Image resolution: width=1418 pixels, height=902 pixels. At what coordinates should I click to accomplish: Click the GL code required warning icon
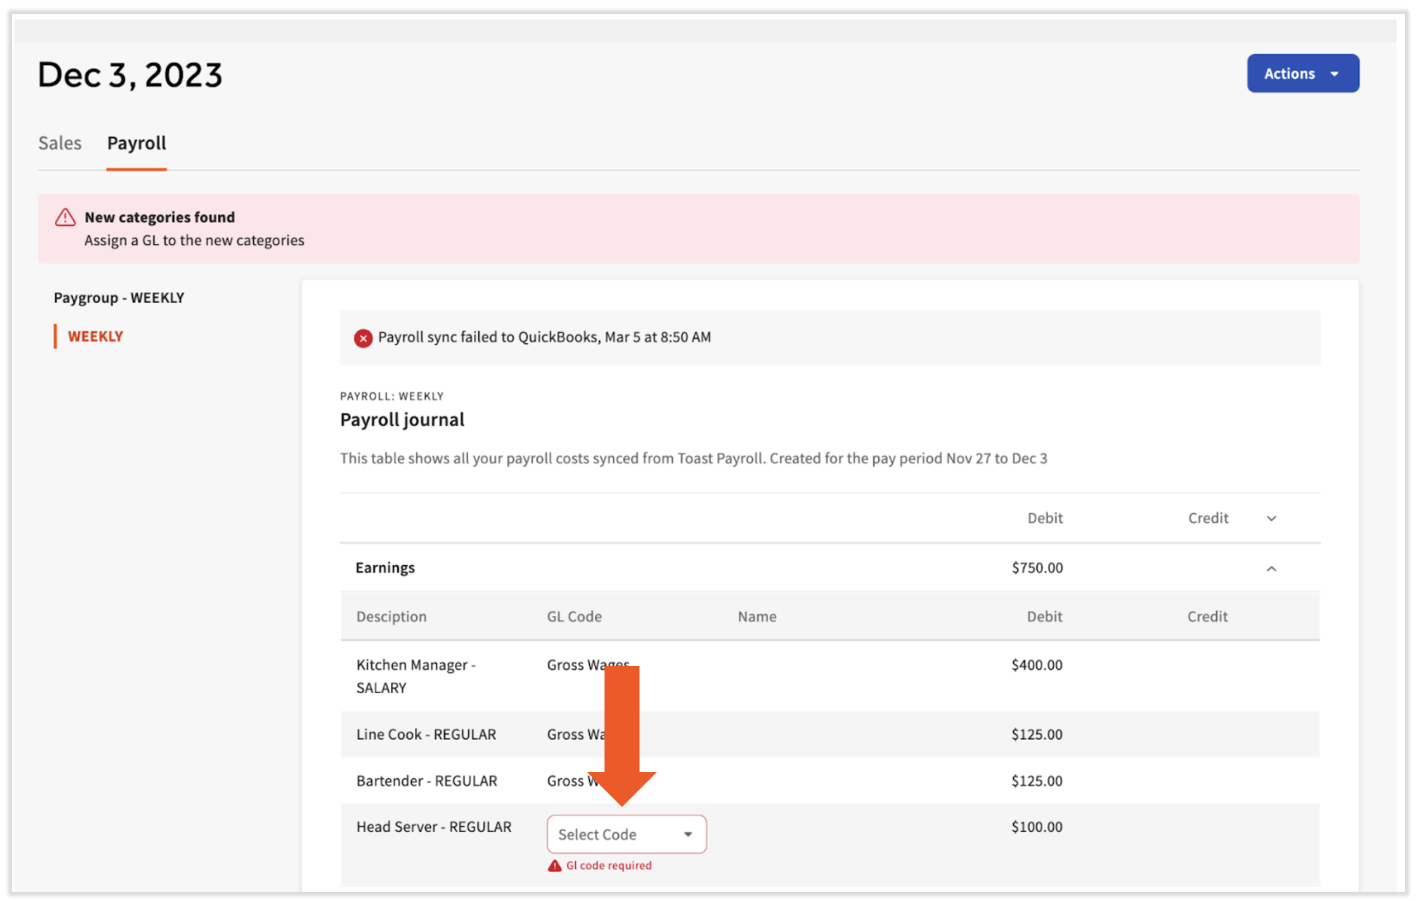click(x=554, y=866)
